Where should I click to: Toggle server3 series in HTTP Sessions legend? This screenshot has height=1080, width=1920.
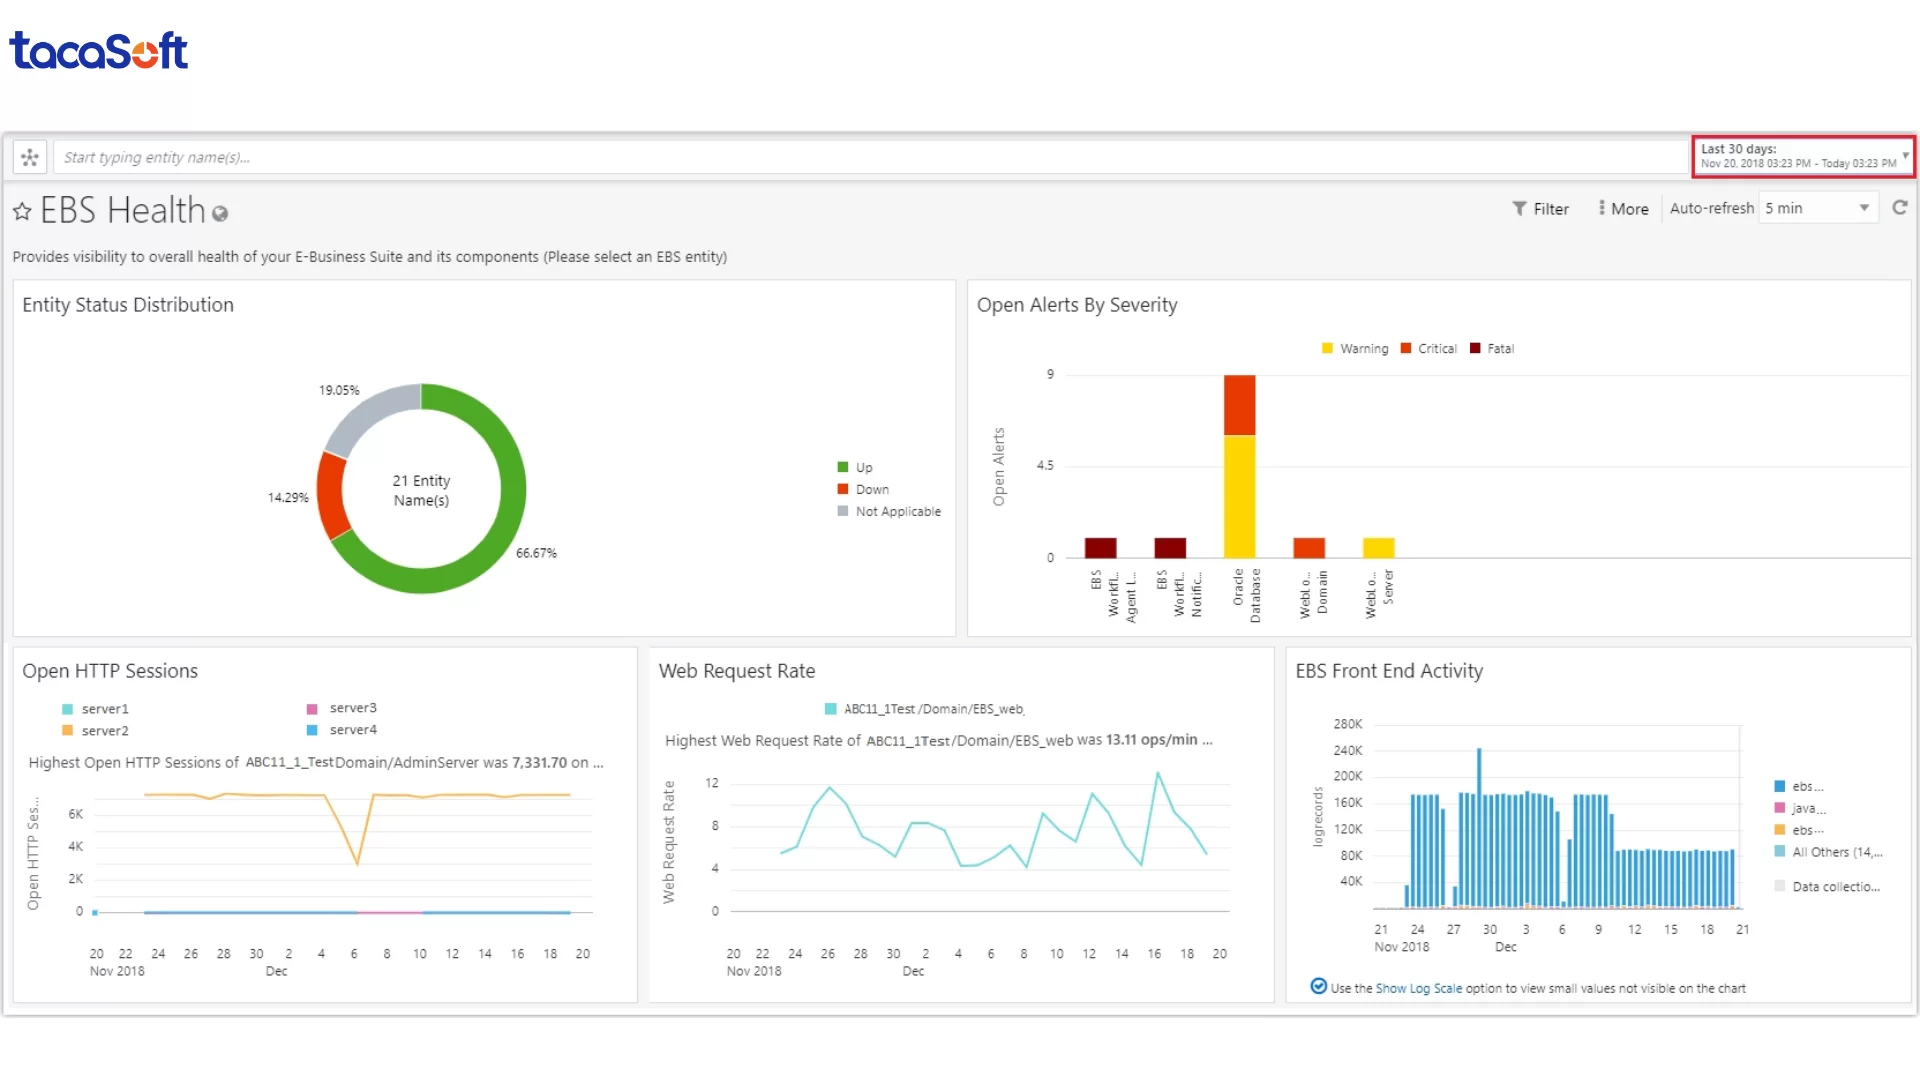coord(352,708)
